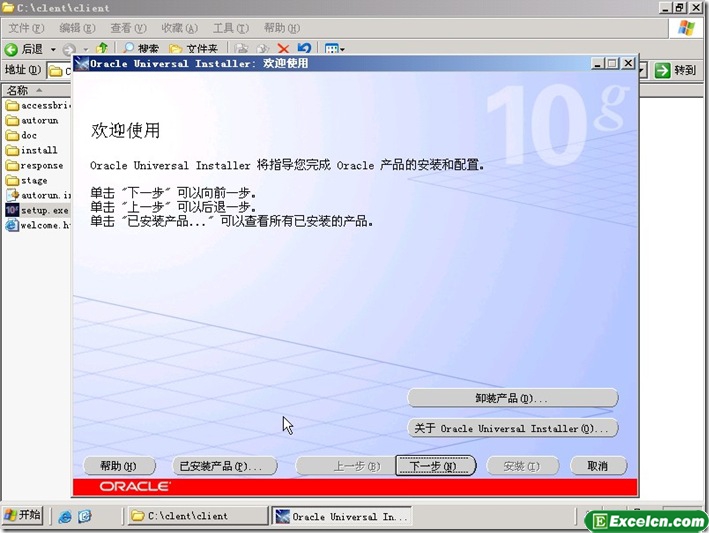The height and width of the screenshot is (533, 709).
Task: Open the Back history dropdown arrow
Action: point(53,49)
